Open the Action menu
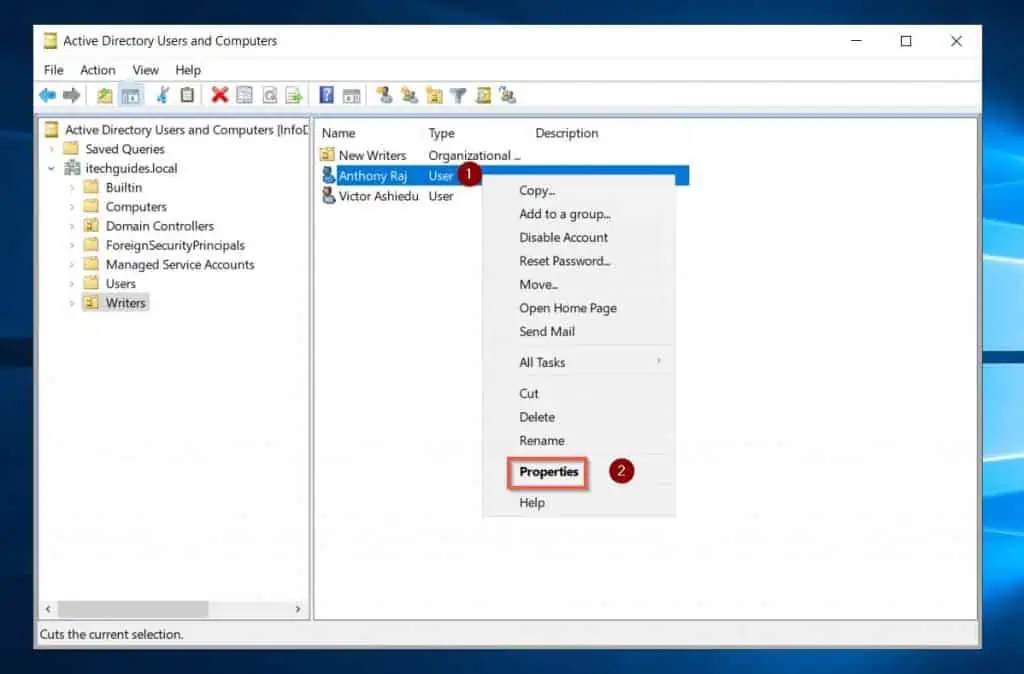This screenshot has width=1024, height=674. [97, 70]
